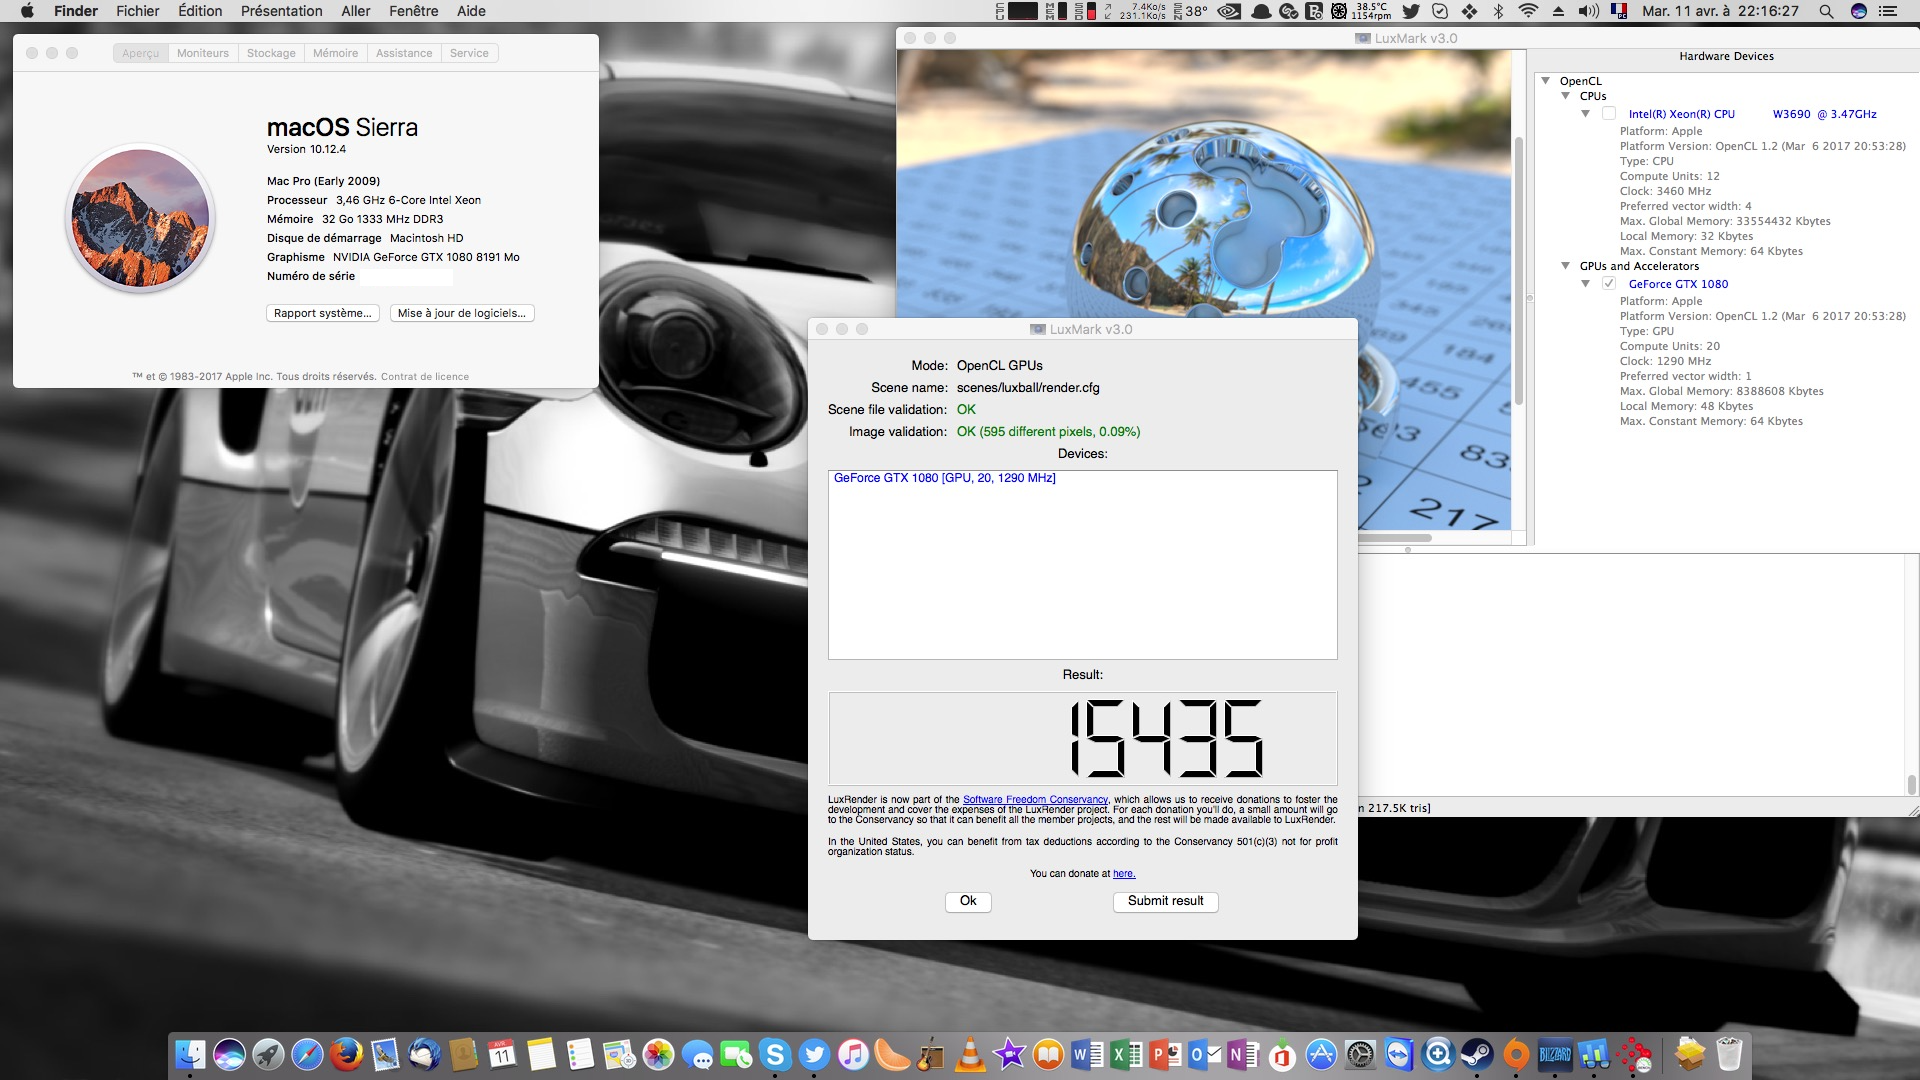
Task: Click the donate 'here' link
Action: tap(1124, 873)
